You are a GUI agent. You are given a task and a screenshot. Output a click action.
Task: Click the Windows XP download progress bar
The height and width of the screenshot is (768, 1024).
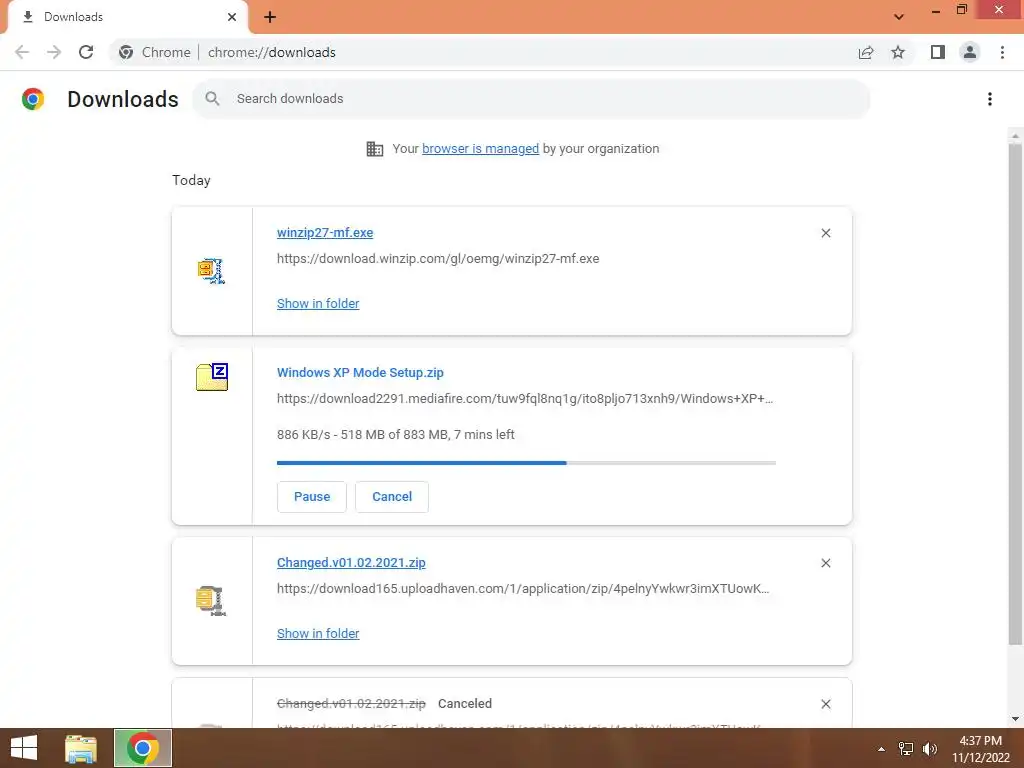[526, 463]
